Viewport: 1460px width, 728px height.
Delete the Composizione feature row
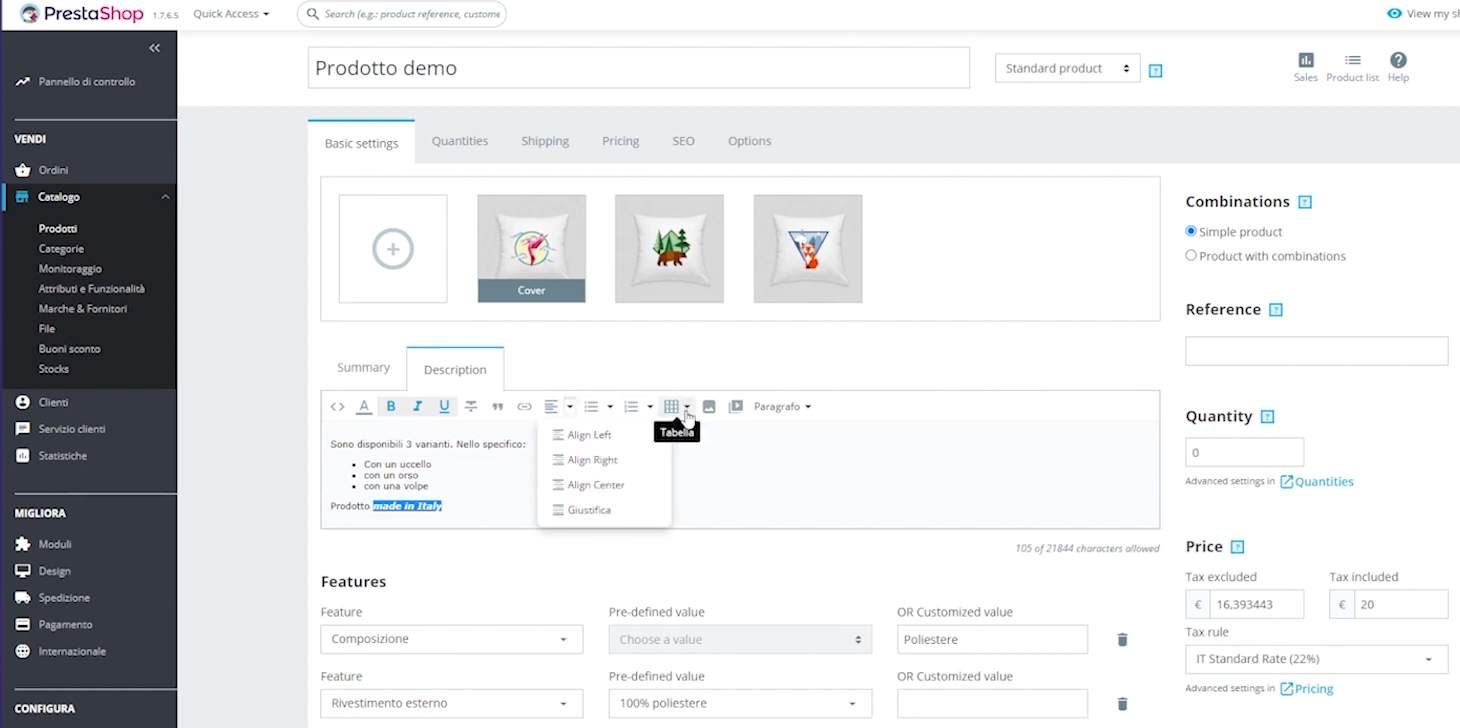(1122, 639)
